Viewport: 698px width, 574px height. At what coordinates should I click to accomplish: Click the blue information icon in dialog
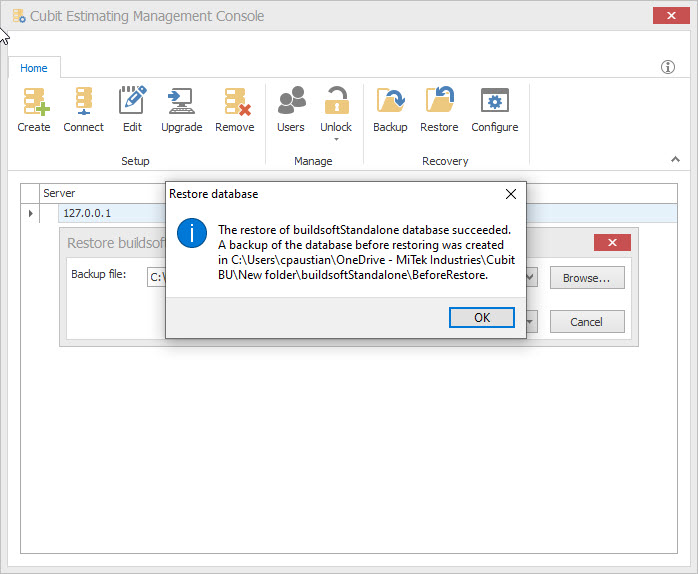pos(192,233)
